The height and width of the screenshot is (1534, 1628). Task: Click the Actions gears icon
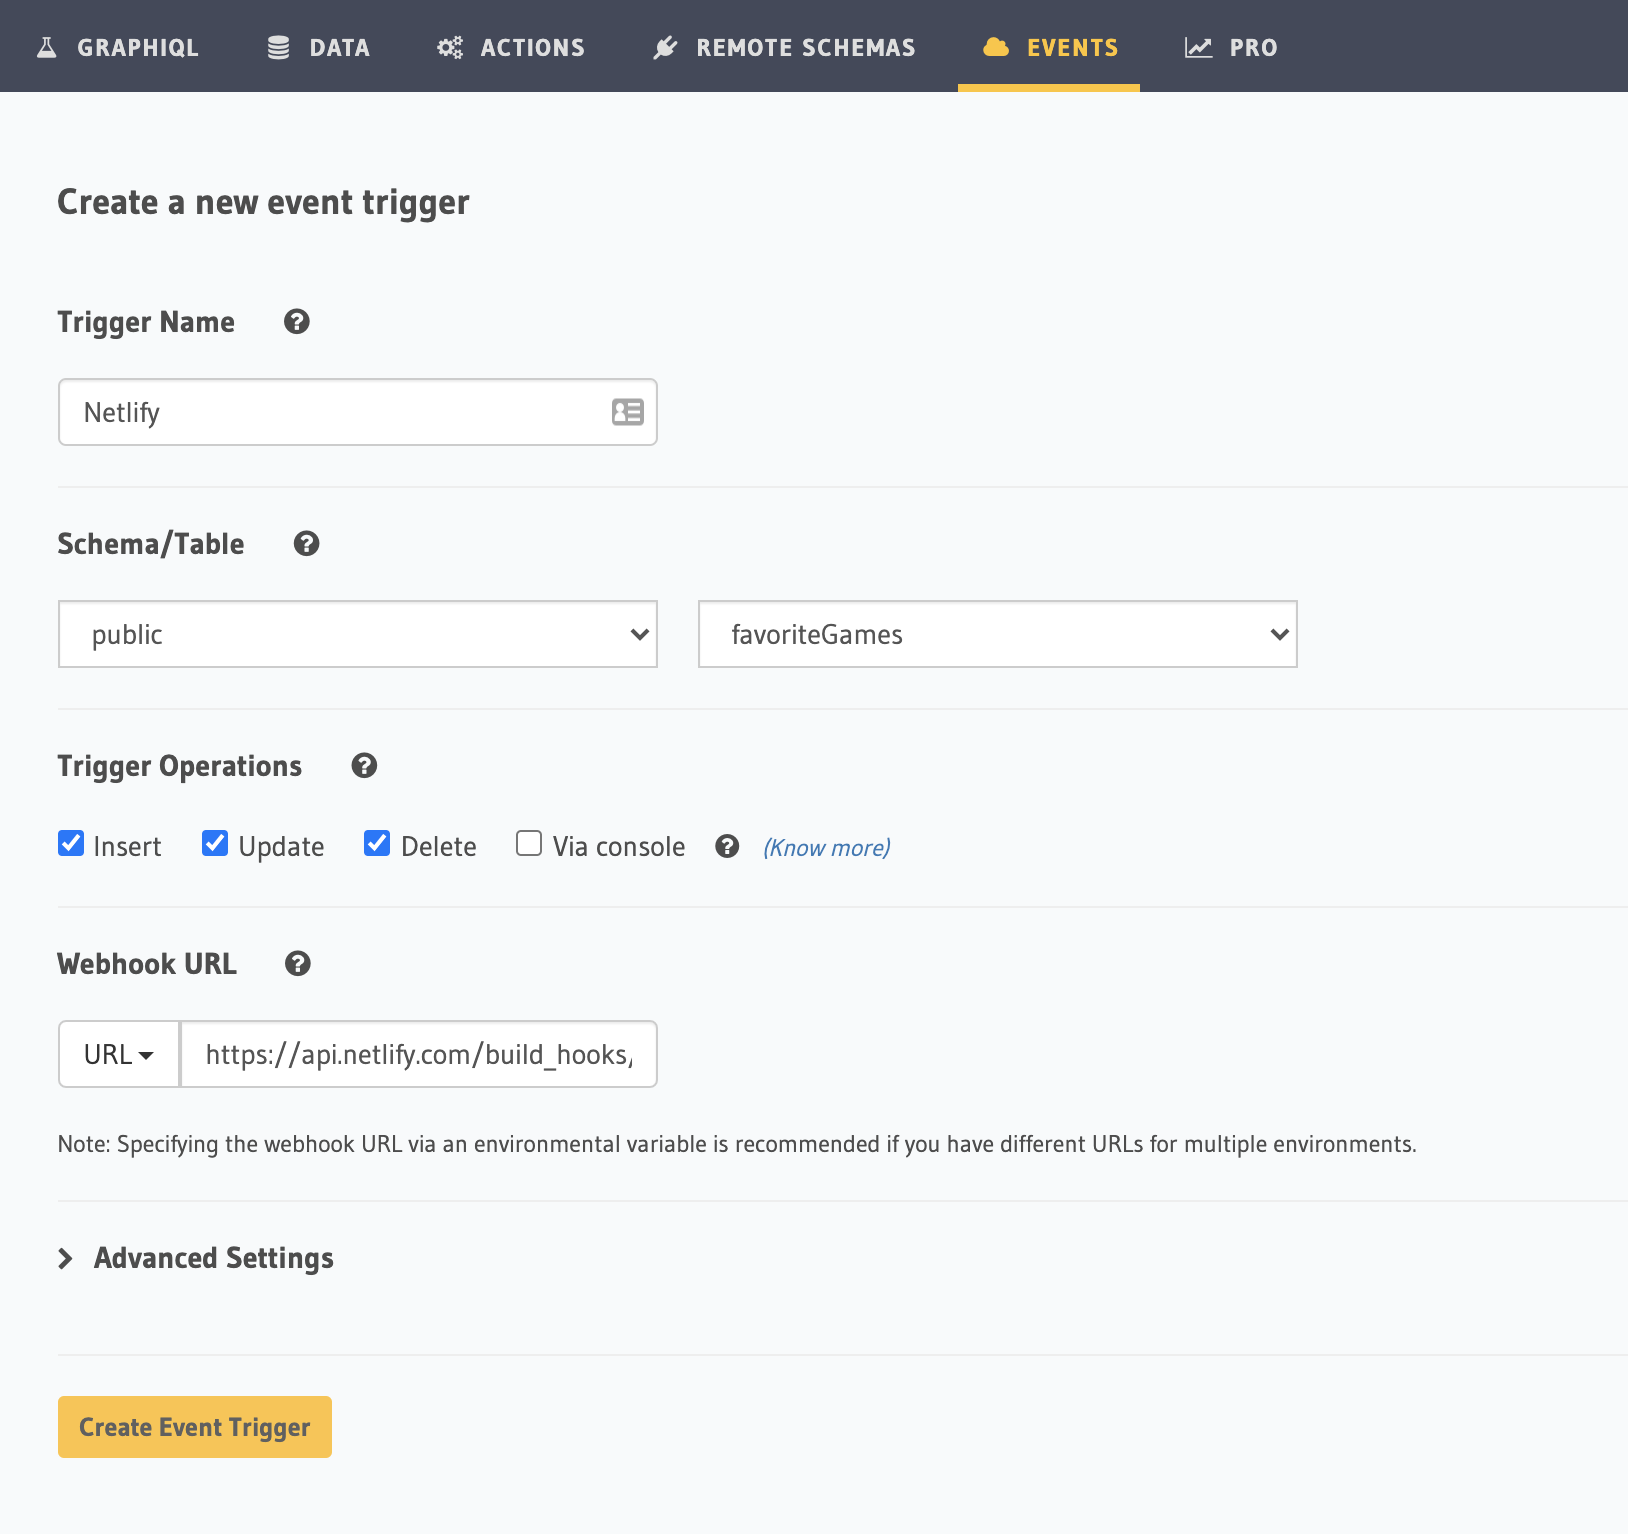449,46
